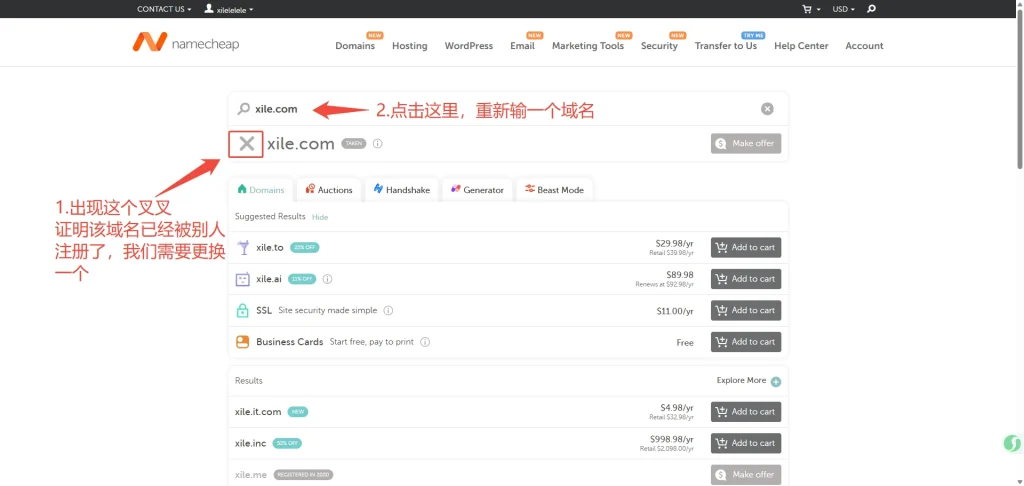This screenshot has height=486, width=1024.
Task: Click the REGISTERED IN 2020 badge
Action: coord(303,475)
